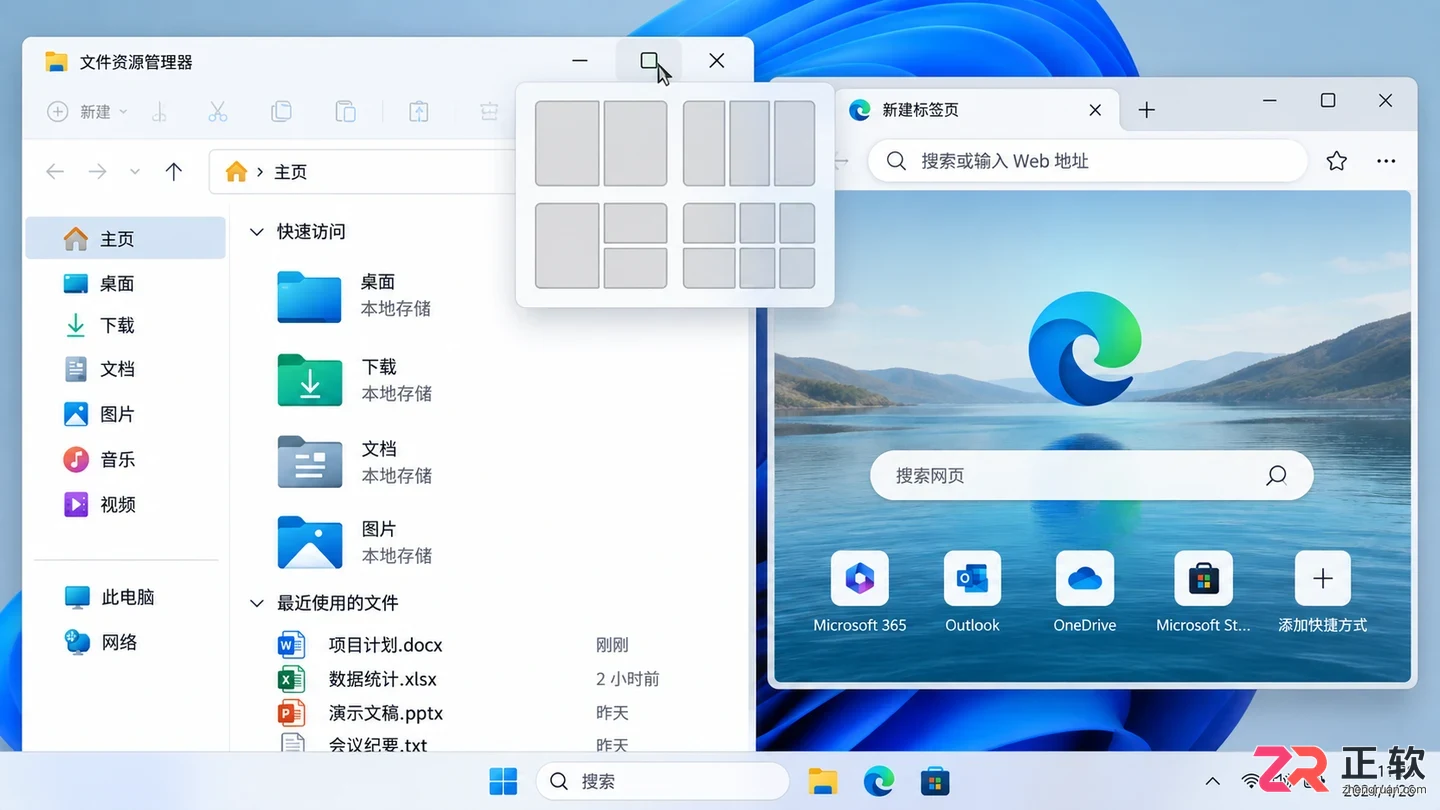Click the Paste icon in File Explorer toolbar
1440x810 pixels.
[x=345, y=112]
